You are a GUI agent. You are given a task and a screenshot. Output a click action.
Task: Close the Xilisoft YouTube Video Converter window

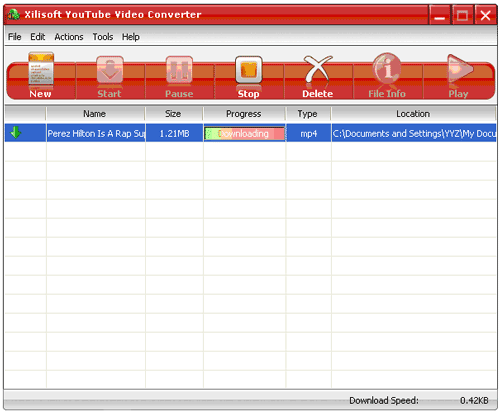pyautogui.click(x=485, y=15)
